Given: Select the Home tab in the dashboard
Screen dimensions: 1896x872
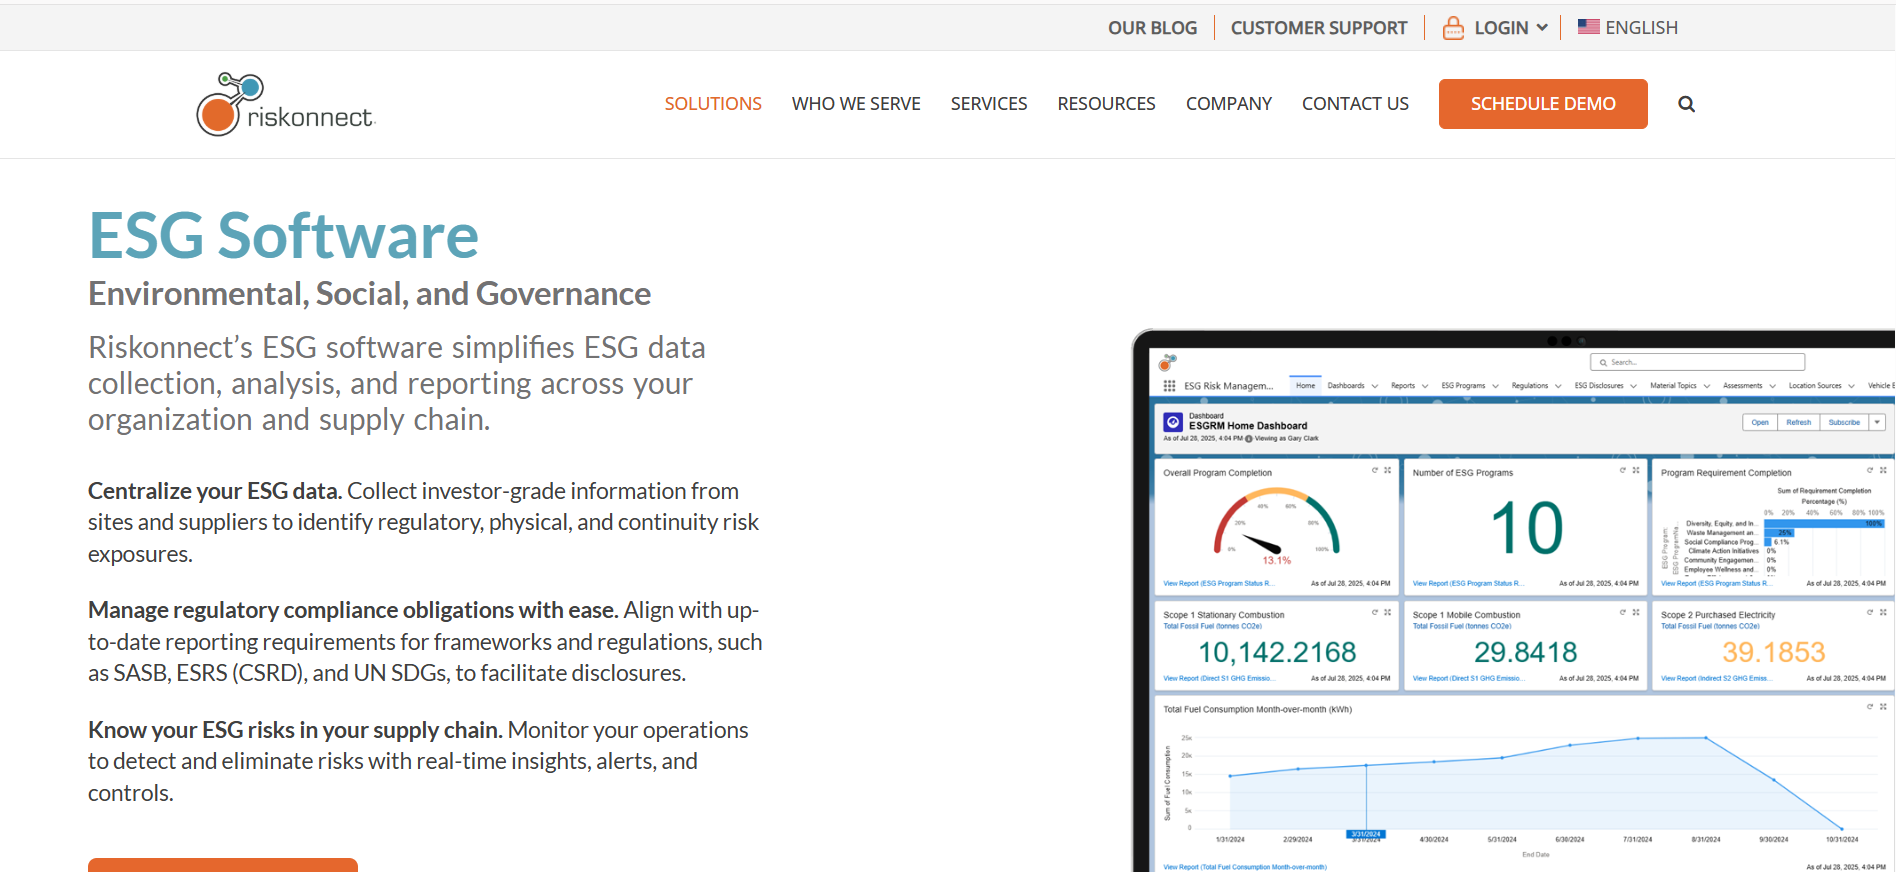Looking at the screenshot, I should (x=1306, y=386).
